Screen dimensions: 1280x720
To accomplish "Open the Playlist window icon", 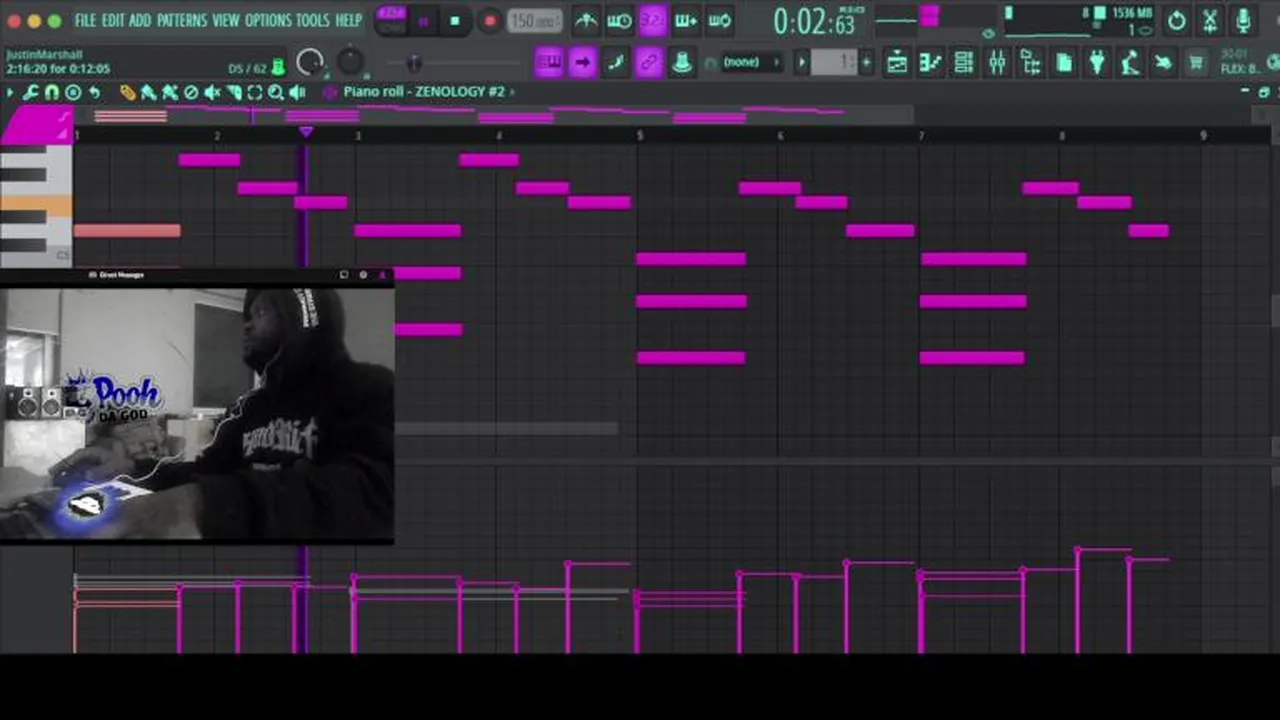I will coord(897,63).
